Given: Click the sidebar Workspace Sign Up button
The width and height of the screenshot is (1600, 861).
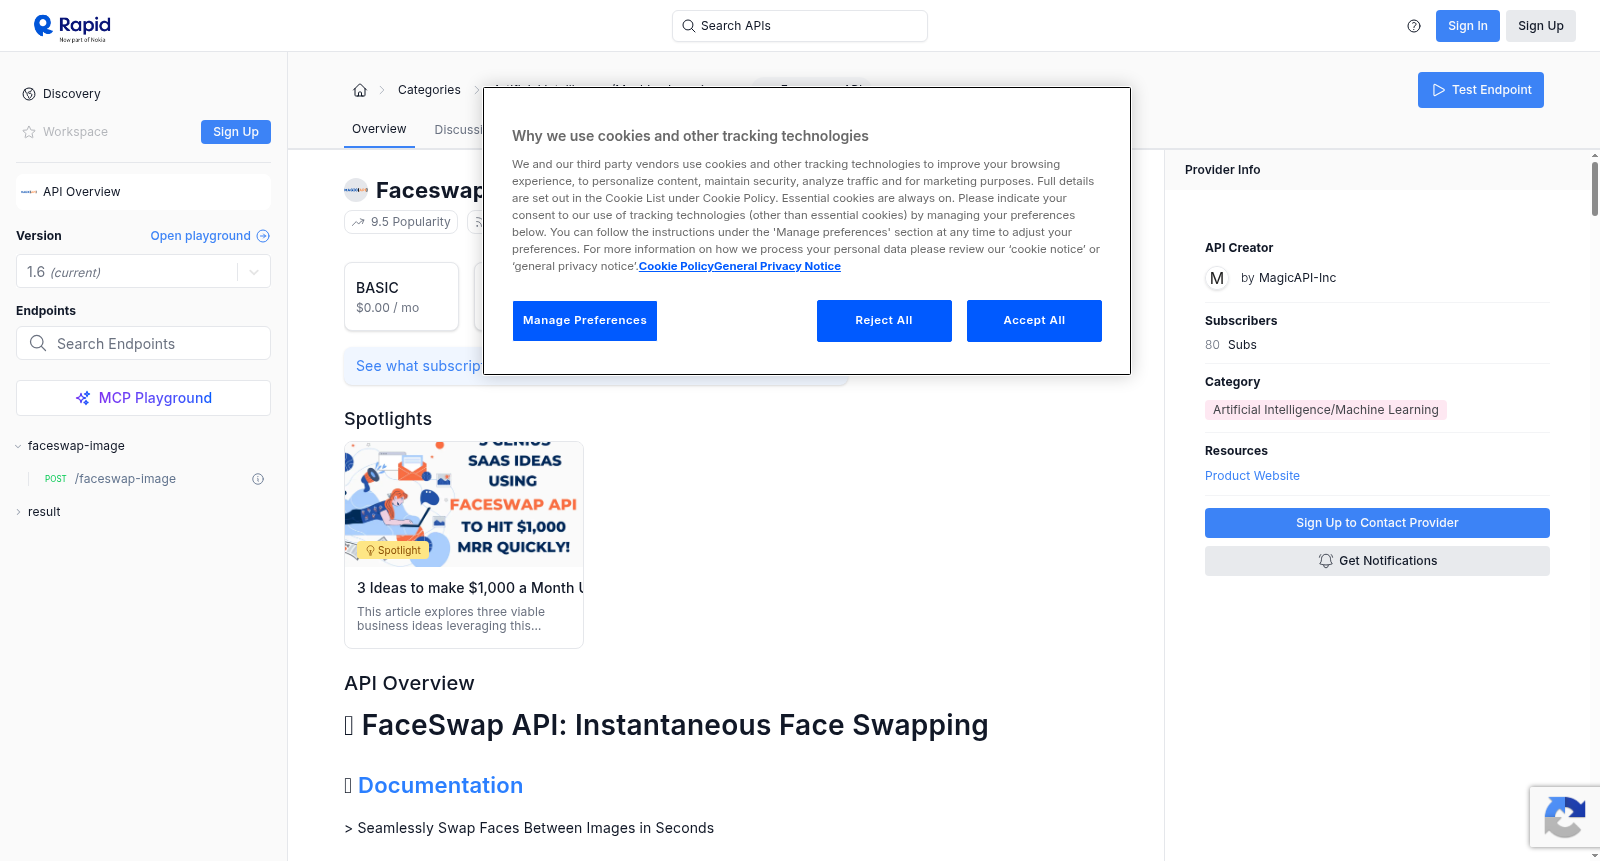Looking at the screenshot, I should coord(236,132).
